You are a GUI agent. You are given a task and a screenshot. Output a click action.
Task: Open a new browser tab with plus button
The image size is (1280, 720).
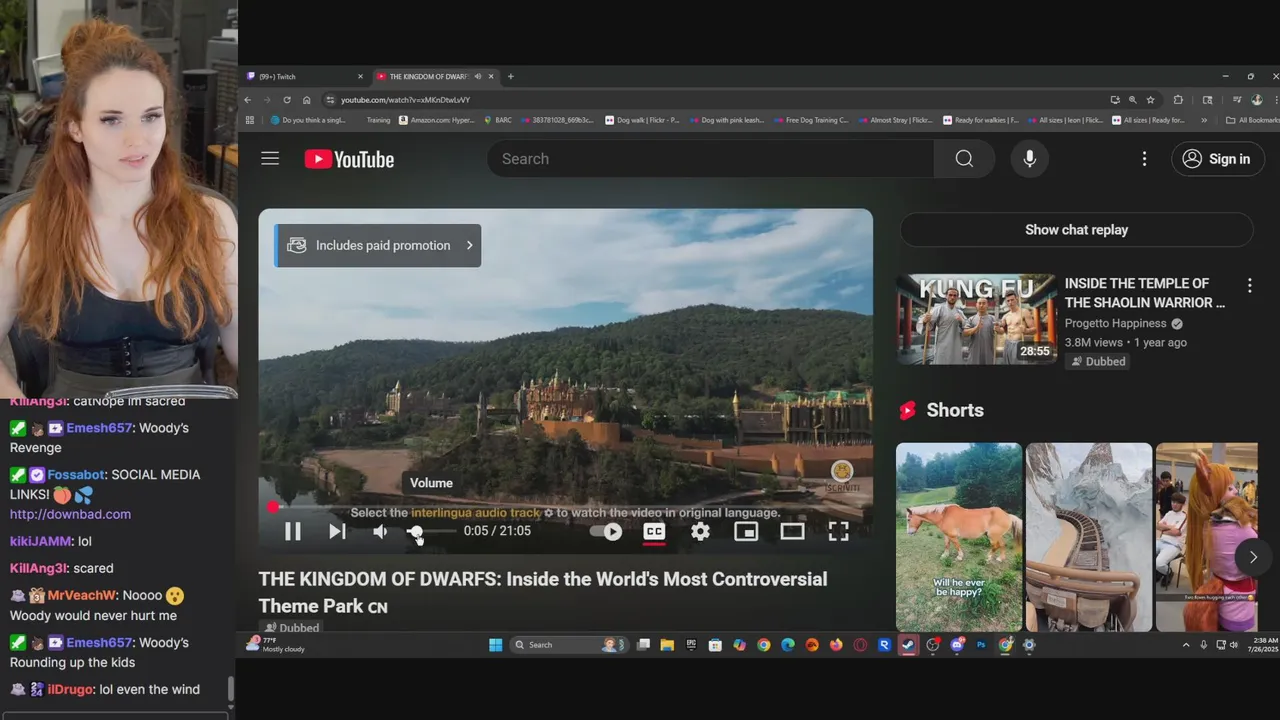[510, 77]
